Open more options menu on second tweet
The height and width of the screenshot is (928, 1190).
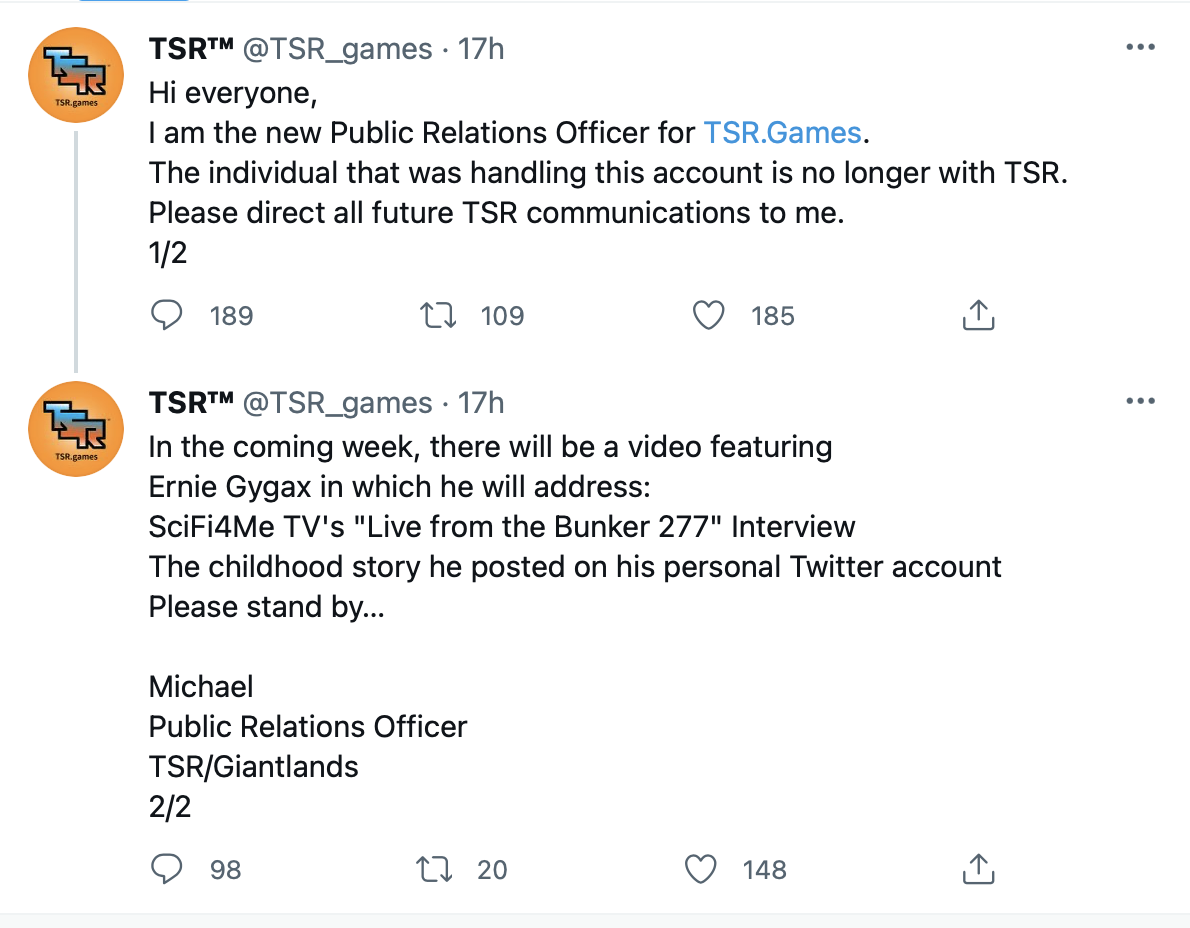(x=1140, y=402)
